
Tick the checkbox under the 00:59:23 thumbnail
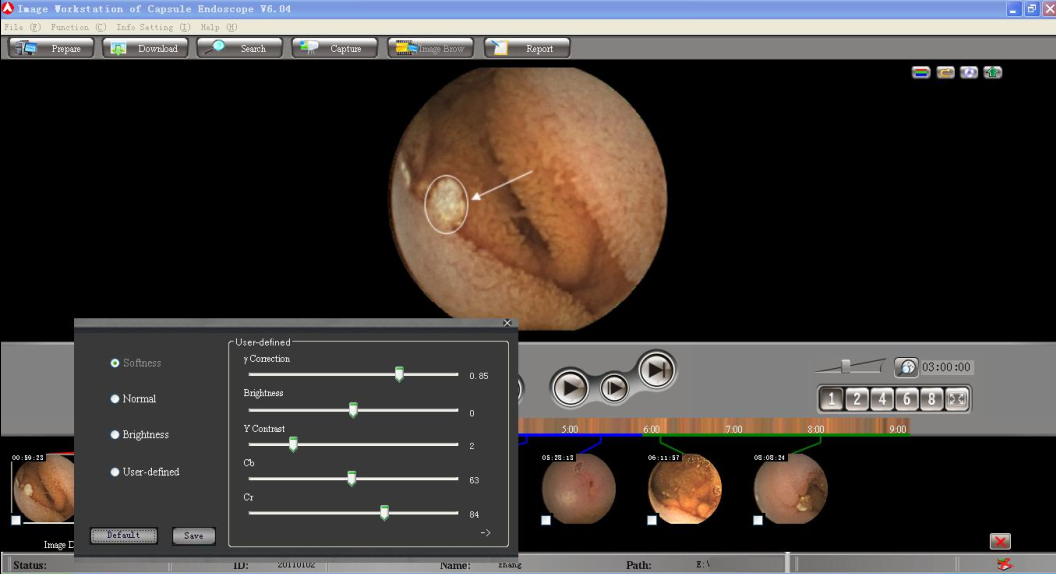16,520
